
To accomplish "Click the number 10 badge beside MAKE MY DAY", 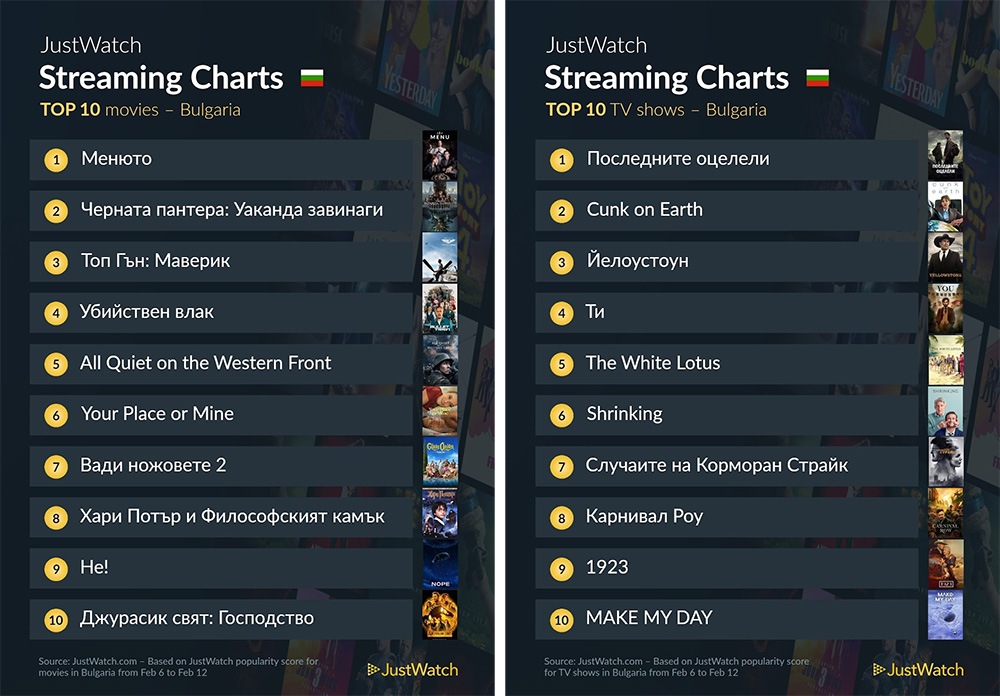I will tap(562, 619).
